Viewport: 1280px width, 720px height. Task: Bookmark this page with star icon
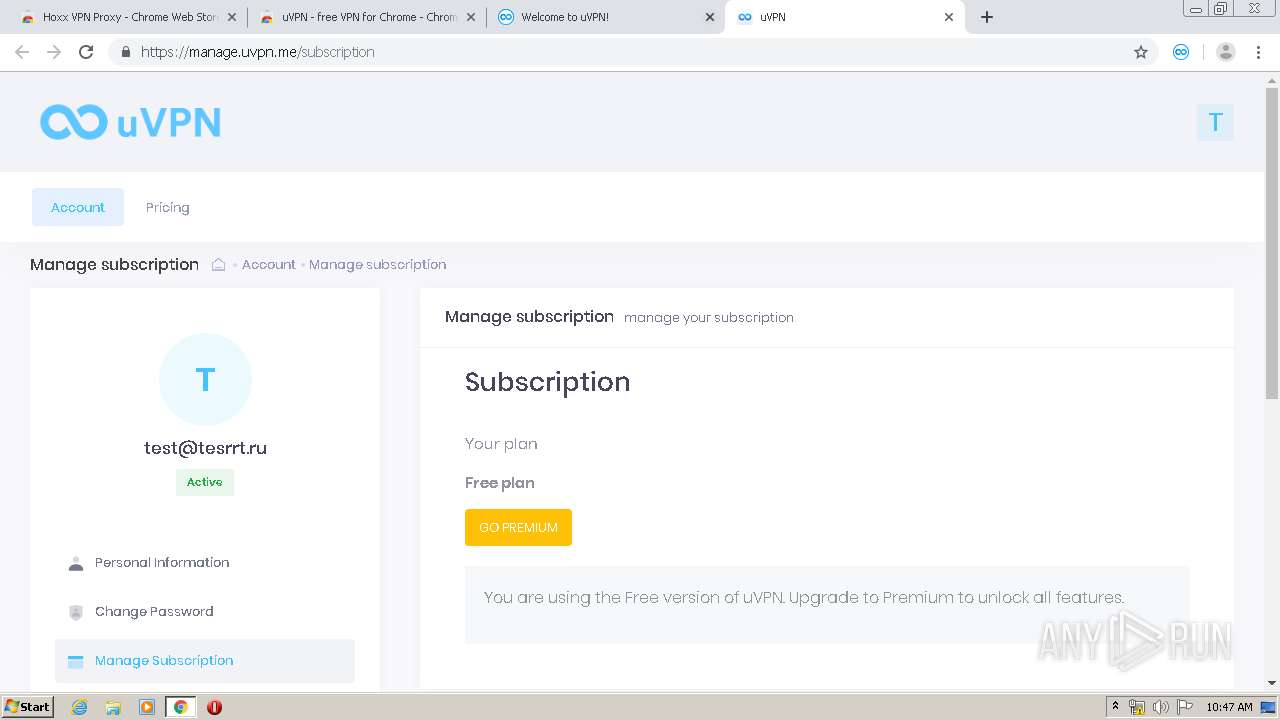[x=1141, y=52]
